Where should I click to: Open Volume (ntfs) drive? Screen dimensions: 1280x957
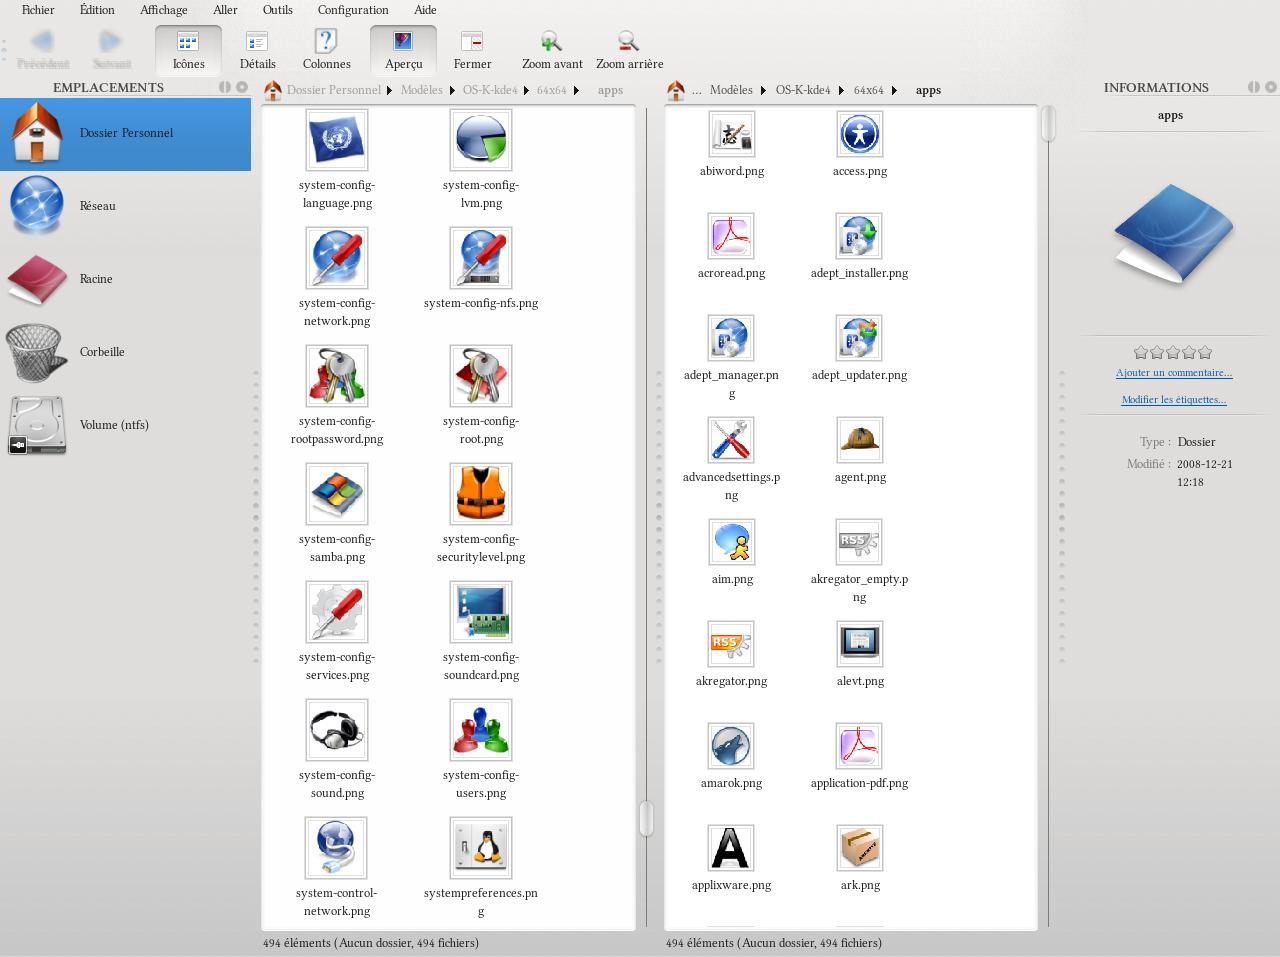click(125, 425)
